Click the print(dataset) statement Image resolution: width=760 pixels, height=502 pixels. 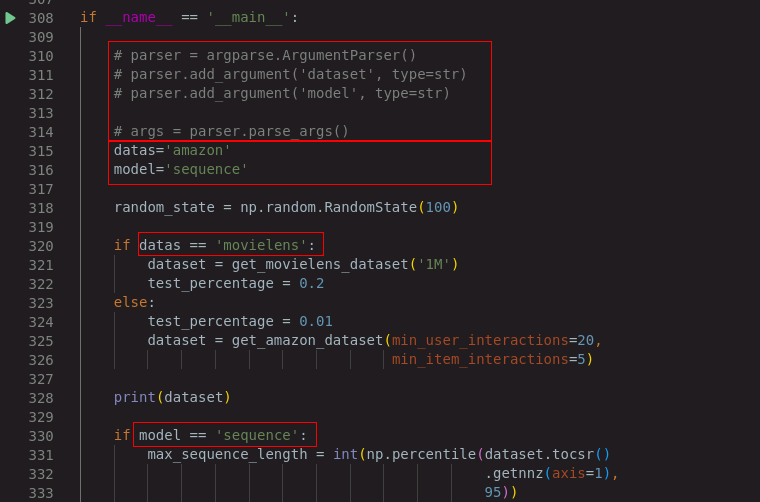172,397
